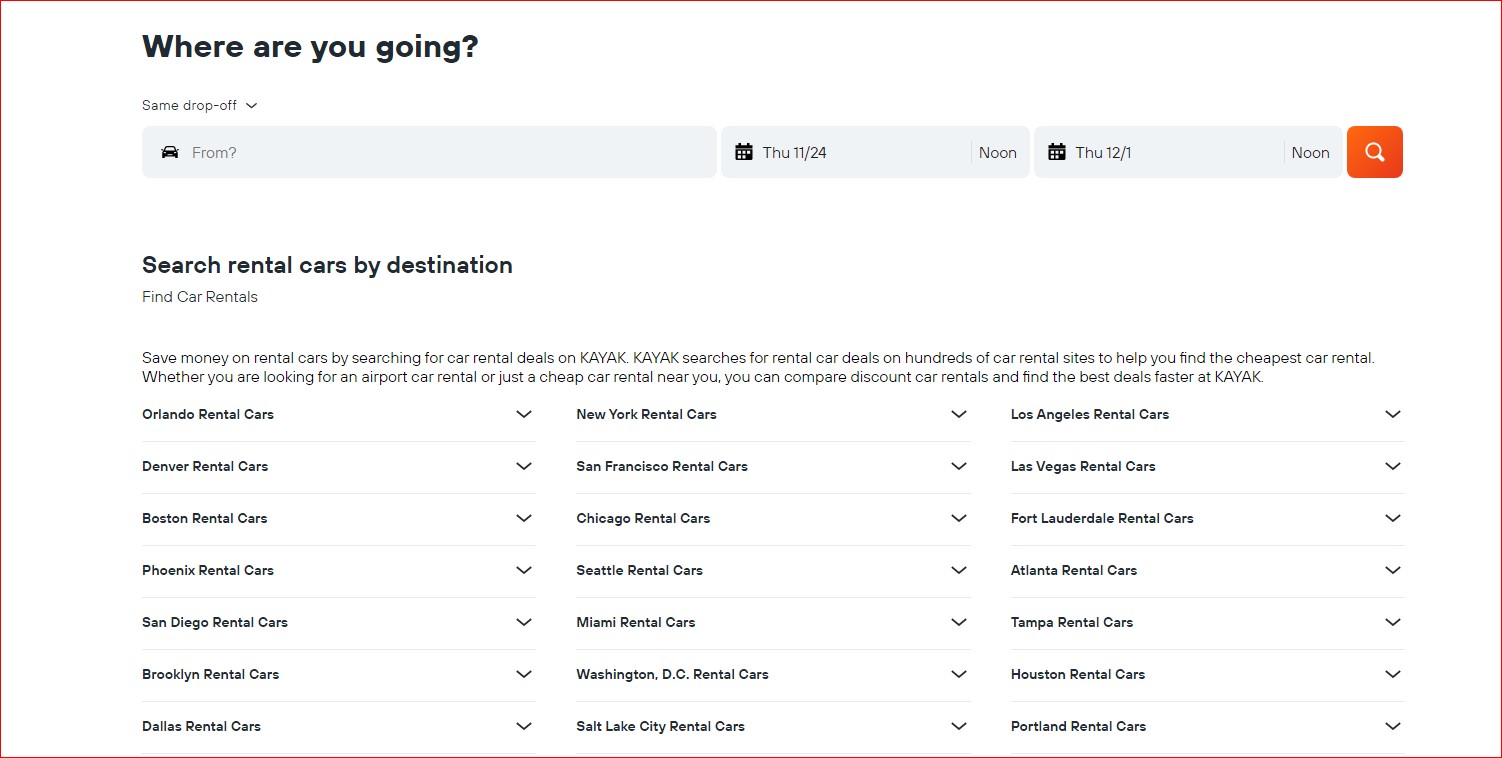This screenshot has width=1502, height=758.
Task: Click Houston Rental Cars label
Action: (x=1078, y=674)
